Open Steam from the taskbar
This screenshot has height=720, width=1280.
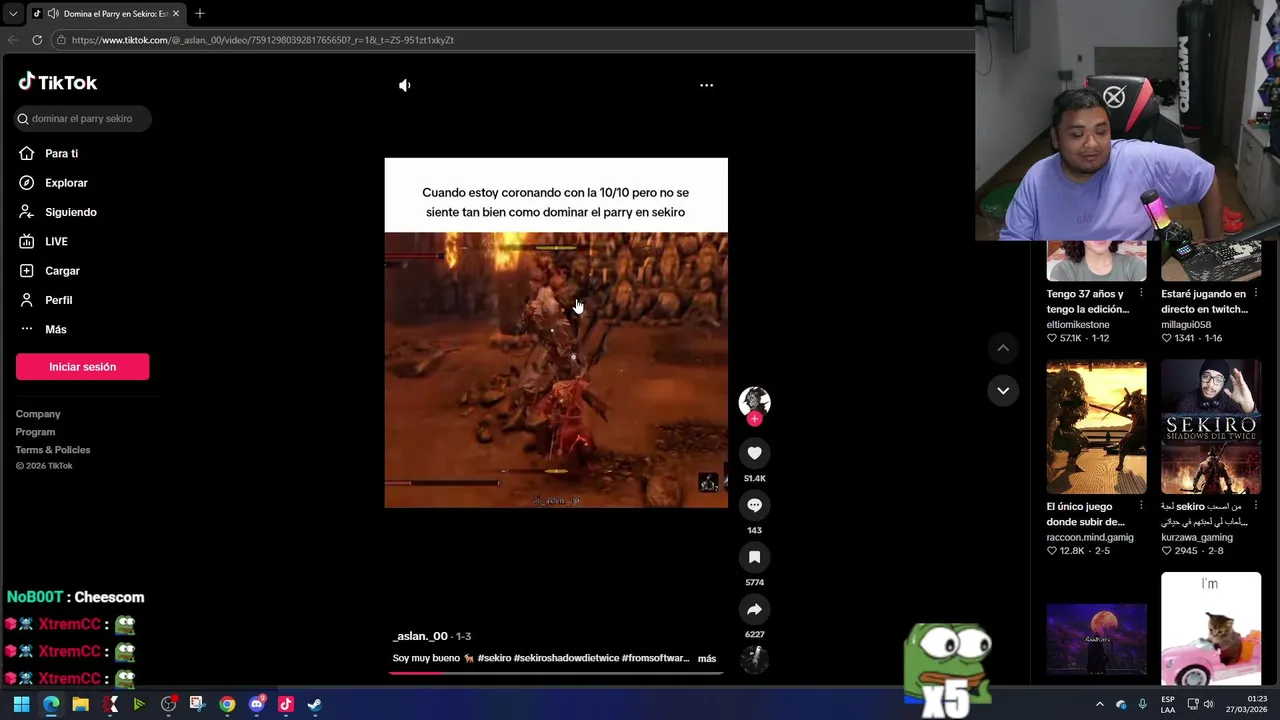pyautogui.click(x=314, y=704)
